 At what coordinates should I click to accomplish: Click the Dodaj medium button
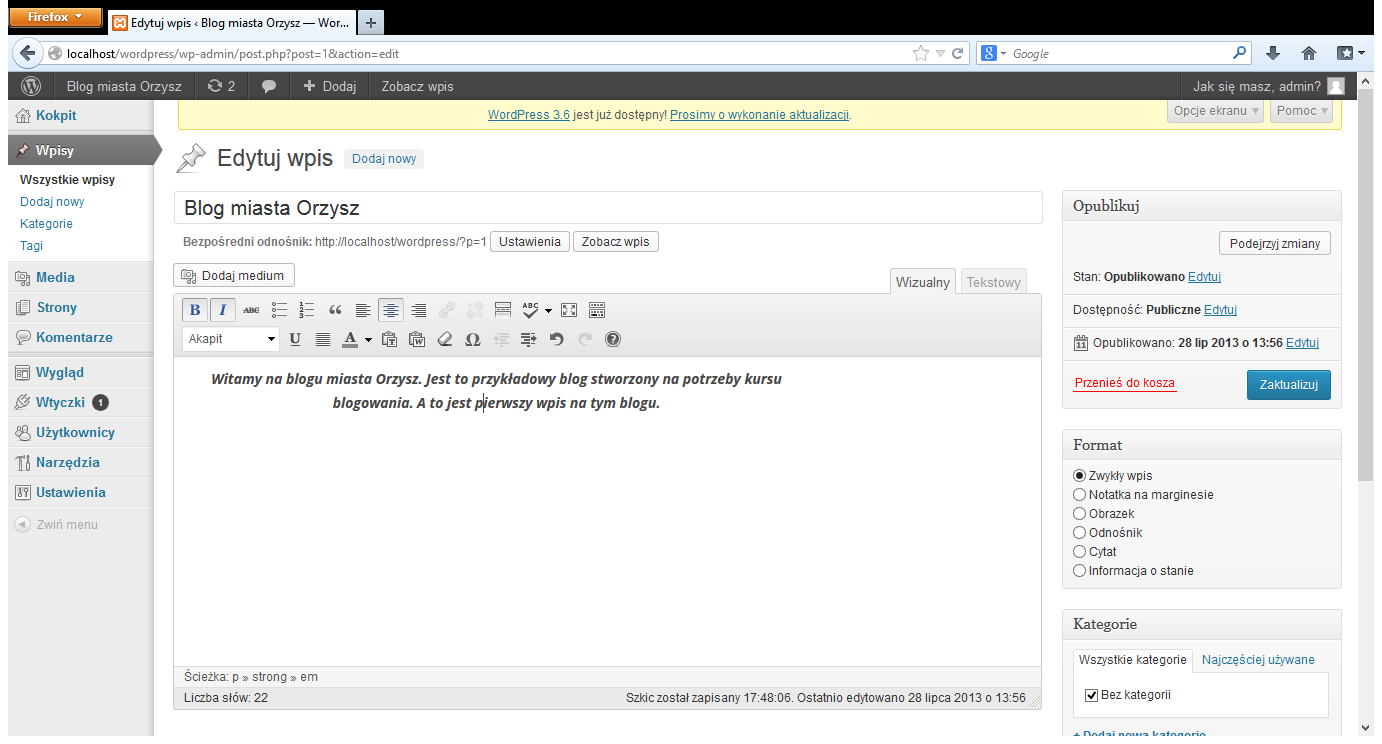pos(234,276)
